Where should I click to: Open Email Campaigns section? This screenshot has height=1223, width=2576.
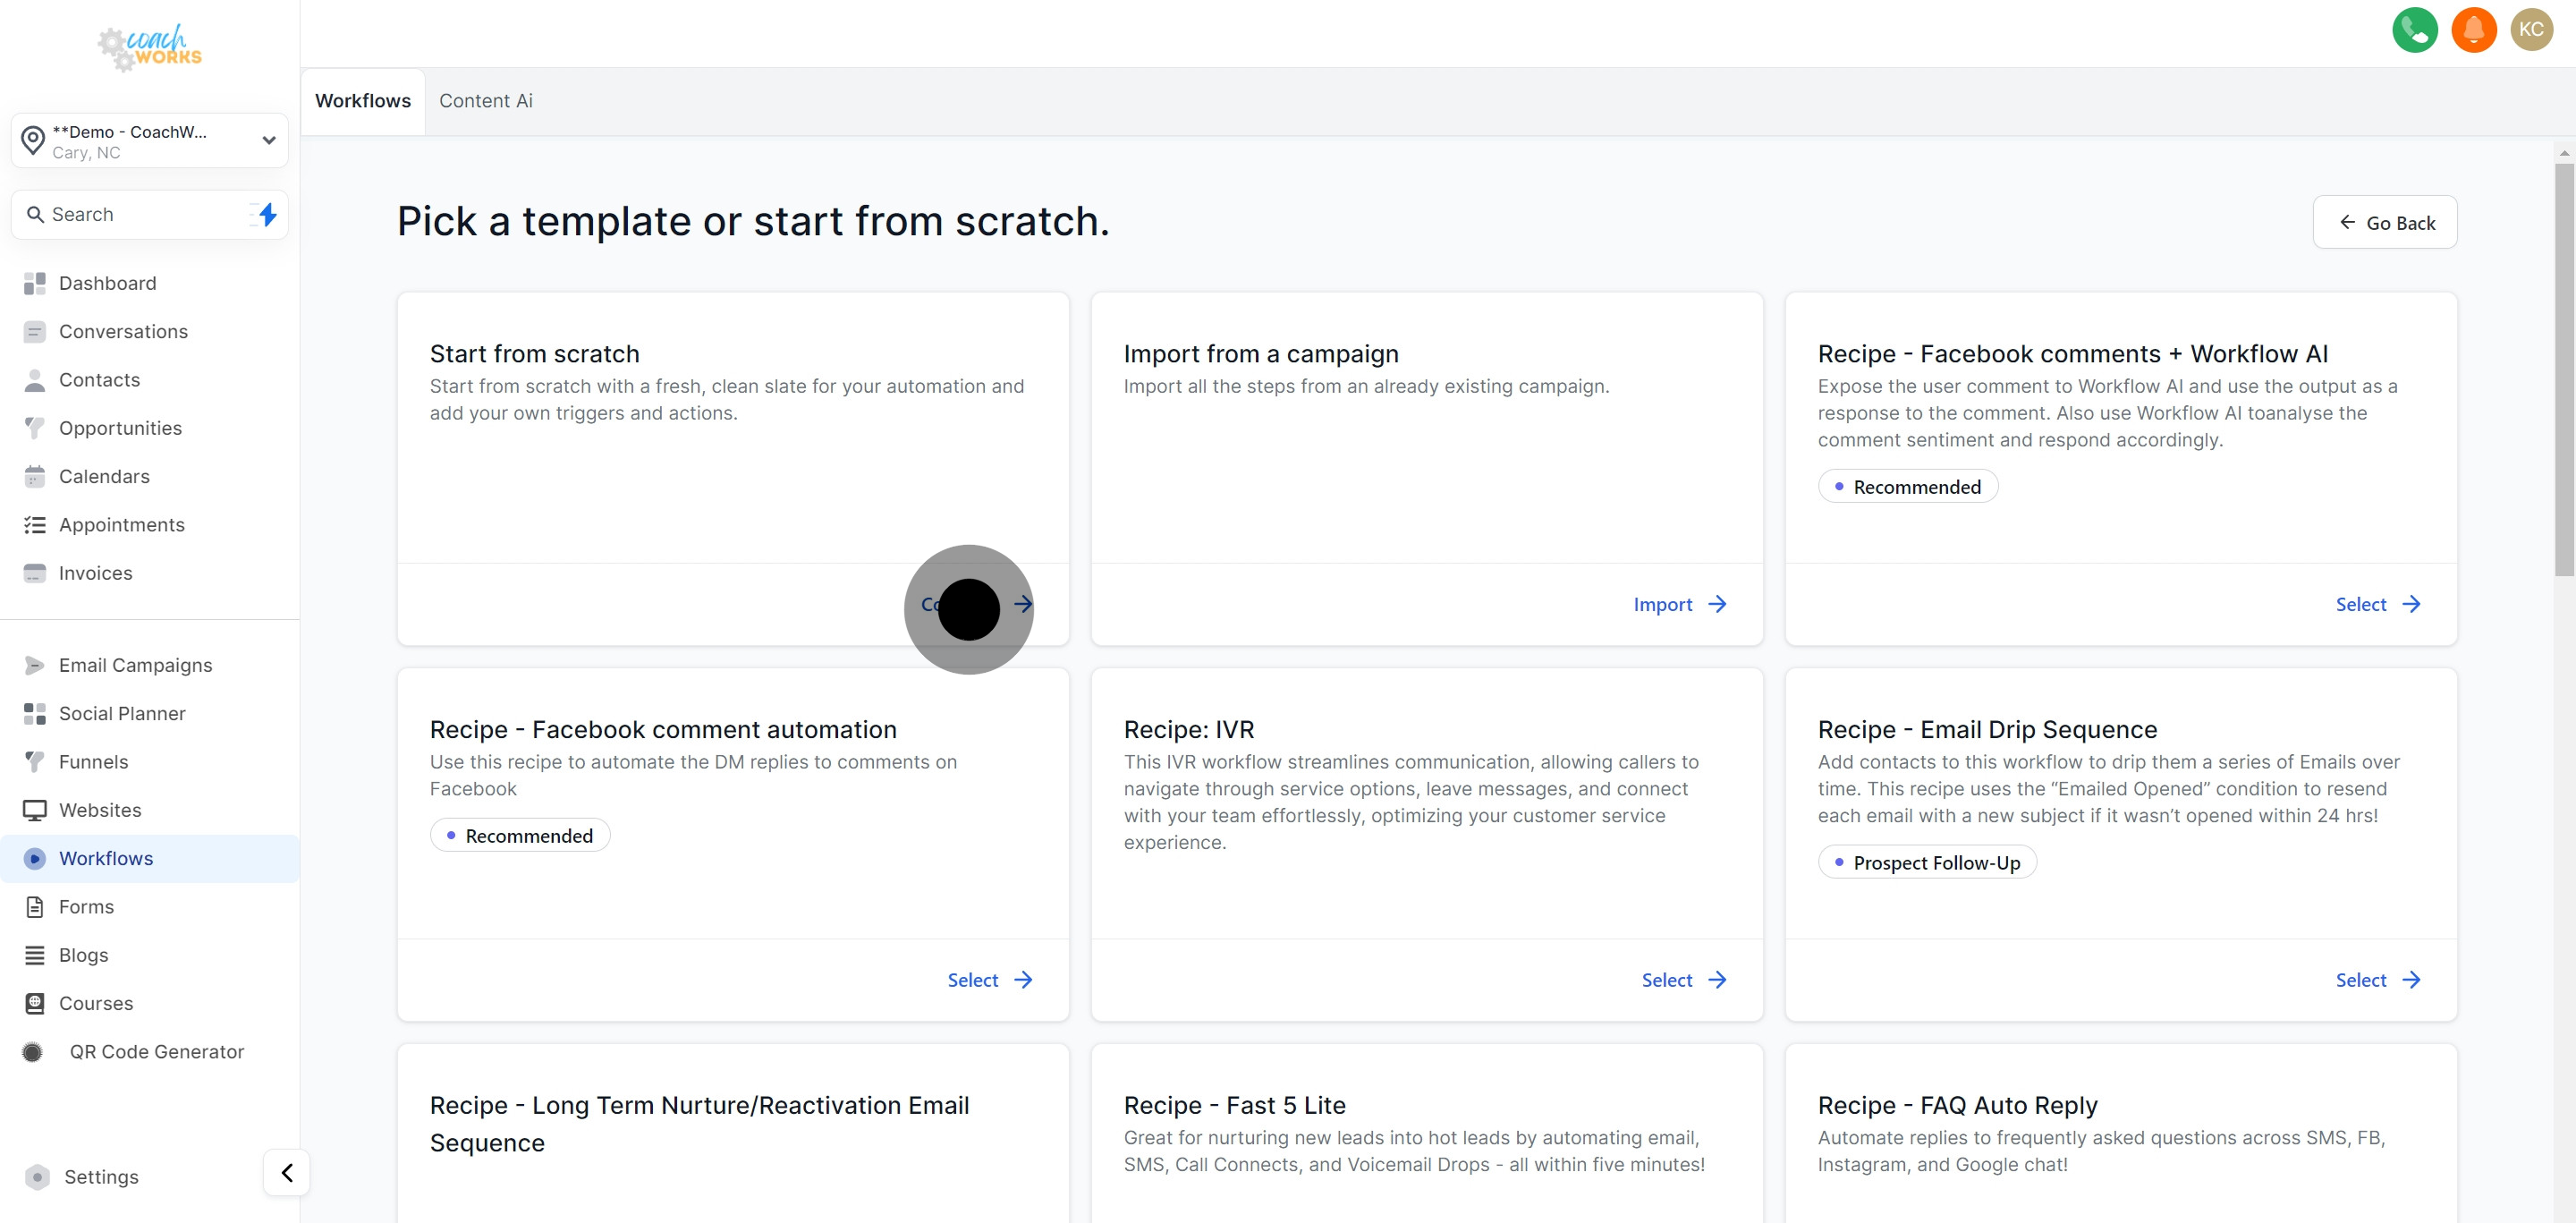135,665
